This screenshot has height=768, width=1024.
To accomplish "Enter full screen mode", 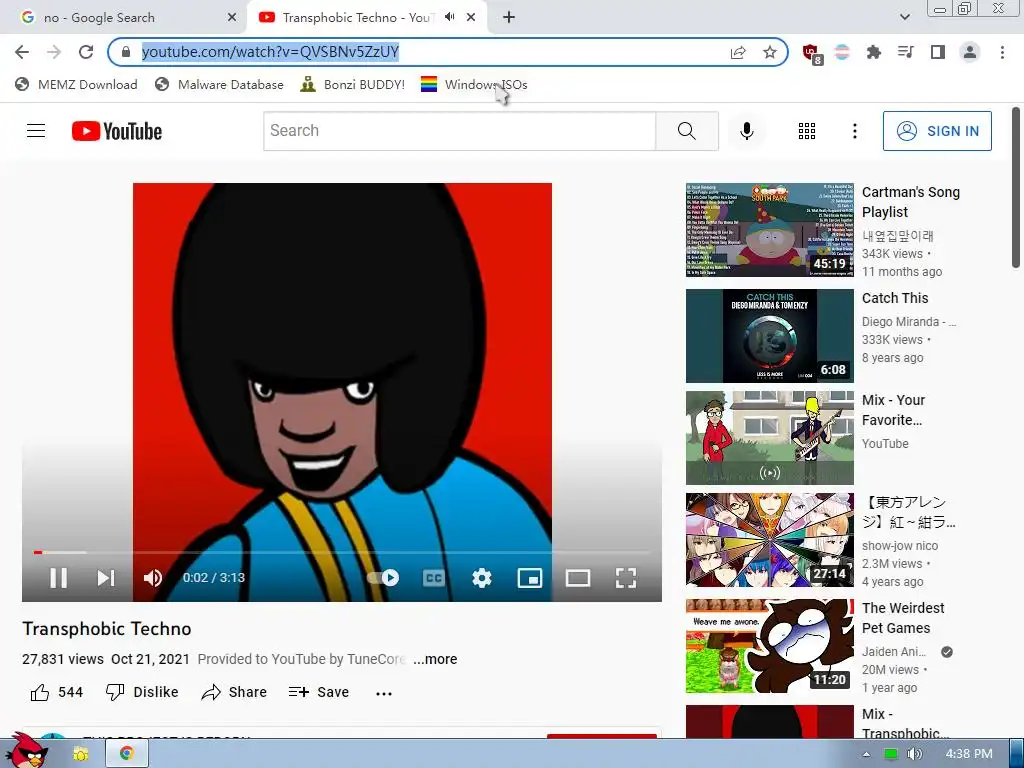I will coord(626,578).
